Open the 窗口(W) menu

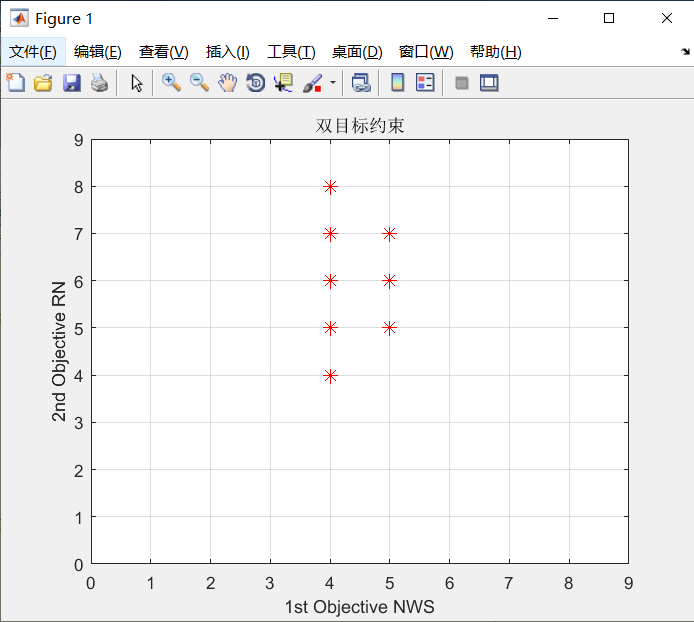tap(426, 52)
